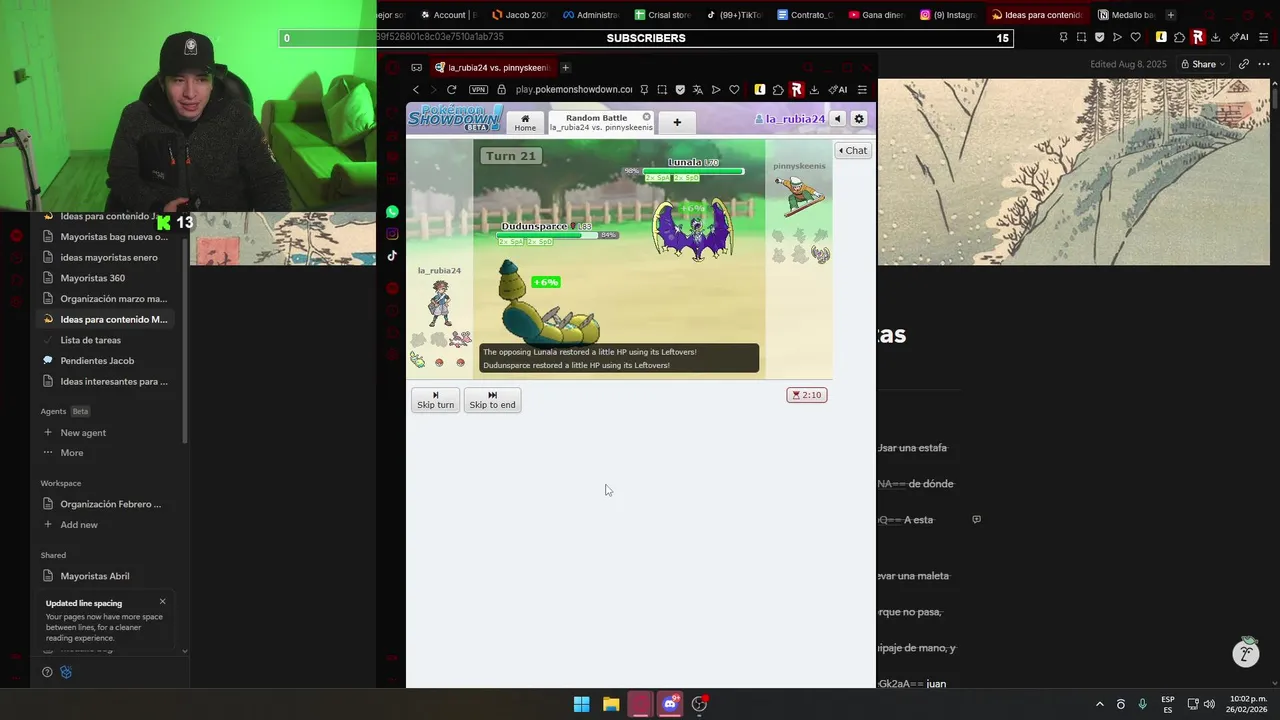
Task: Open Windows Start menu
Action: [x=581, y=704]
